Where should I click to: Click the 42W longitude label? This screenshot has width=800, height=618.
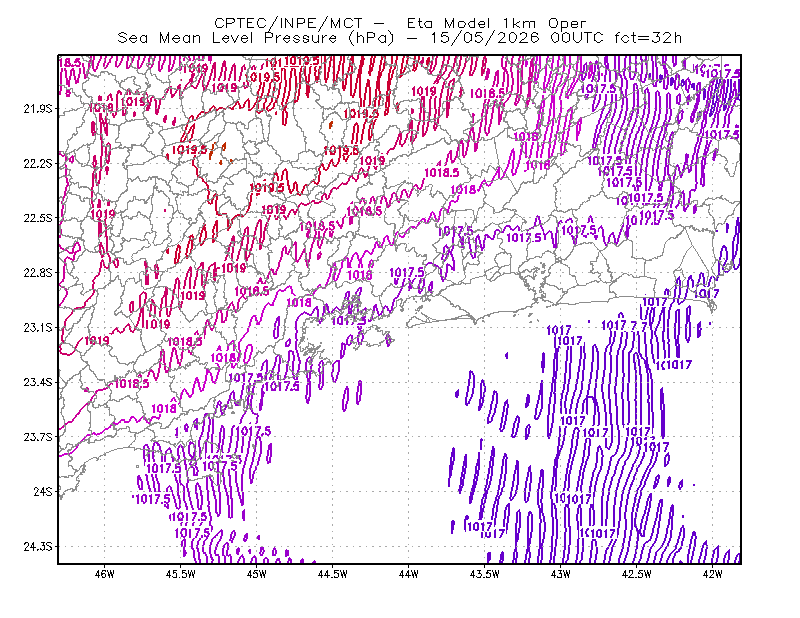click(713, 574)
